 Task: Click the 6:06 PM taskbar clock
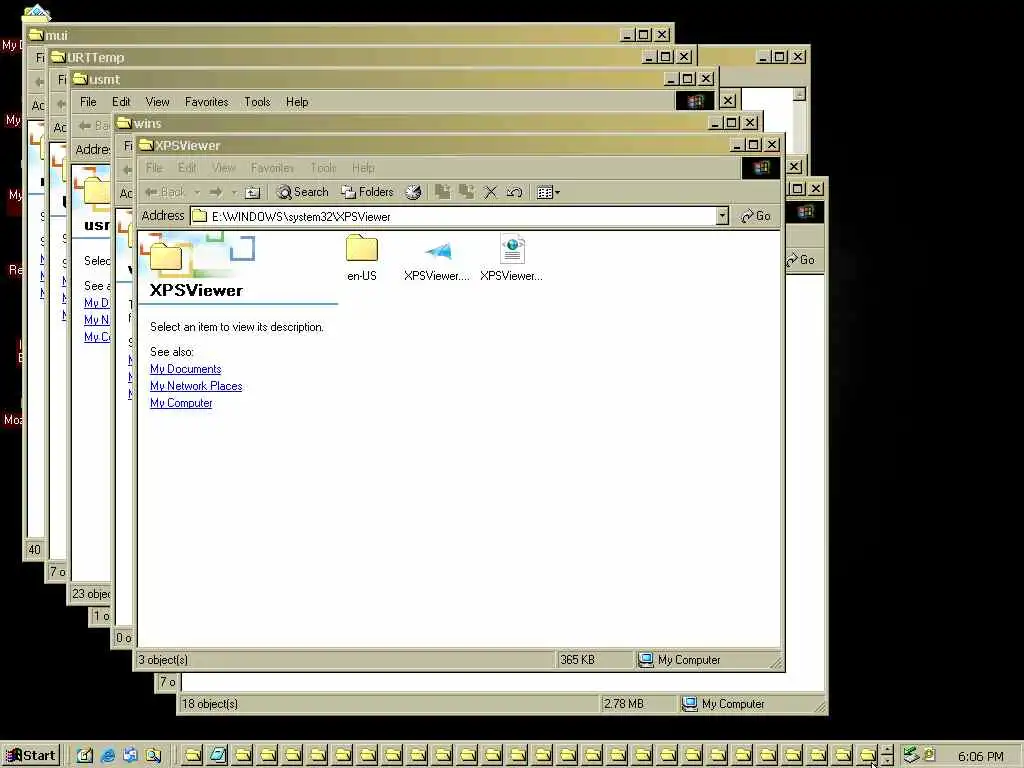[x=980, y=756]
